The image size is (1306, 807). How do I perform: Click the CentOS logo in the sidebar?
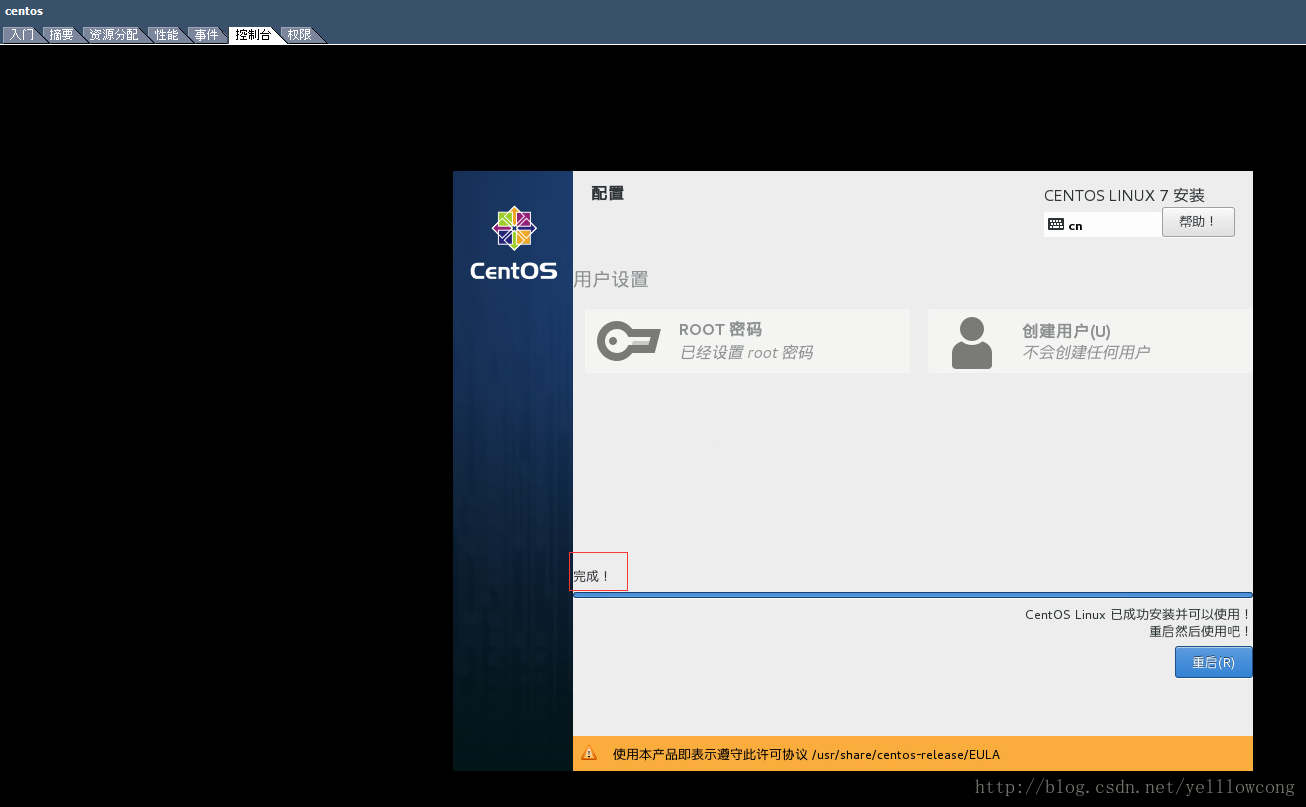coord(514,243)
